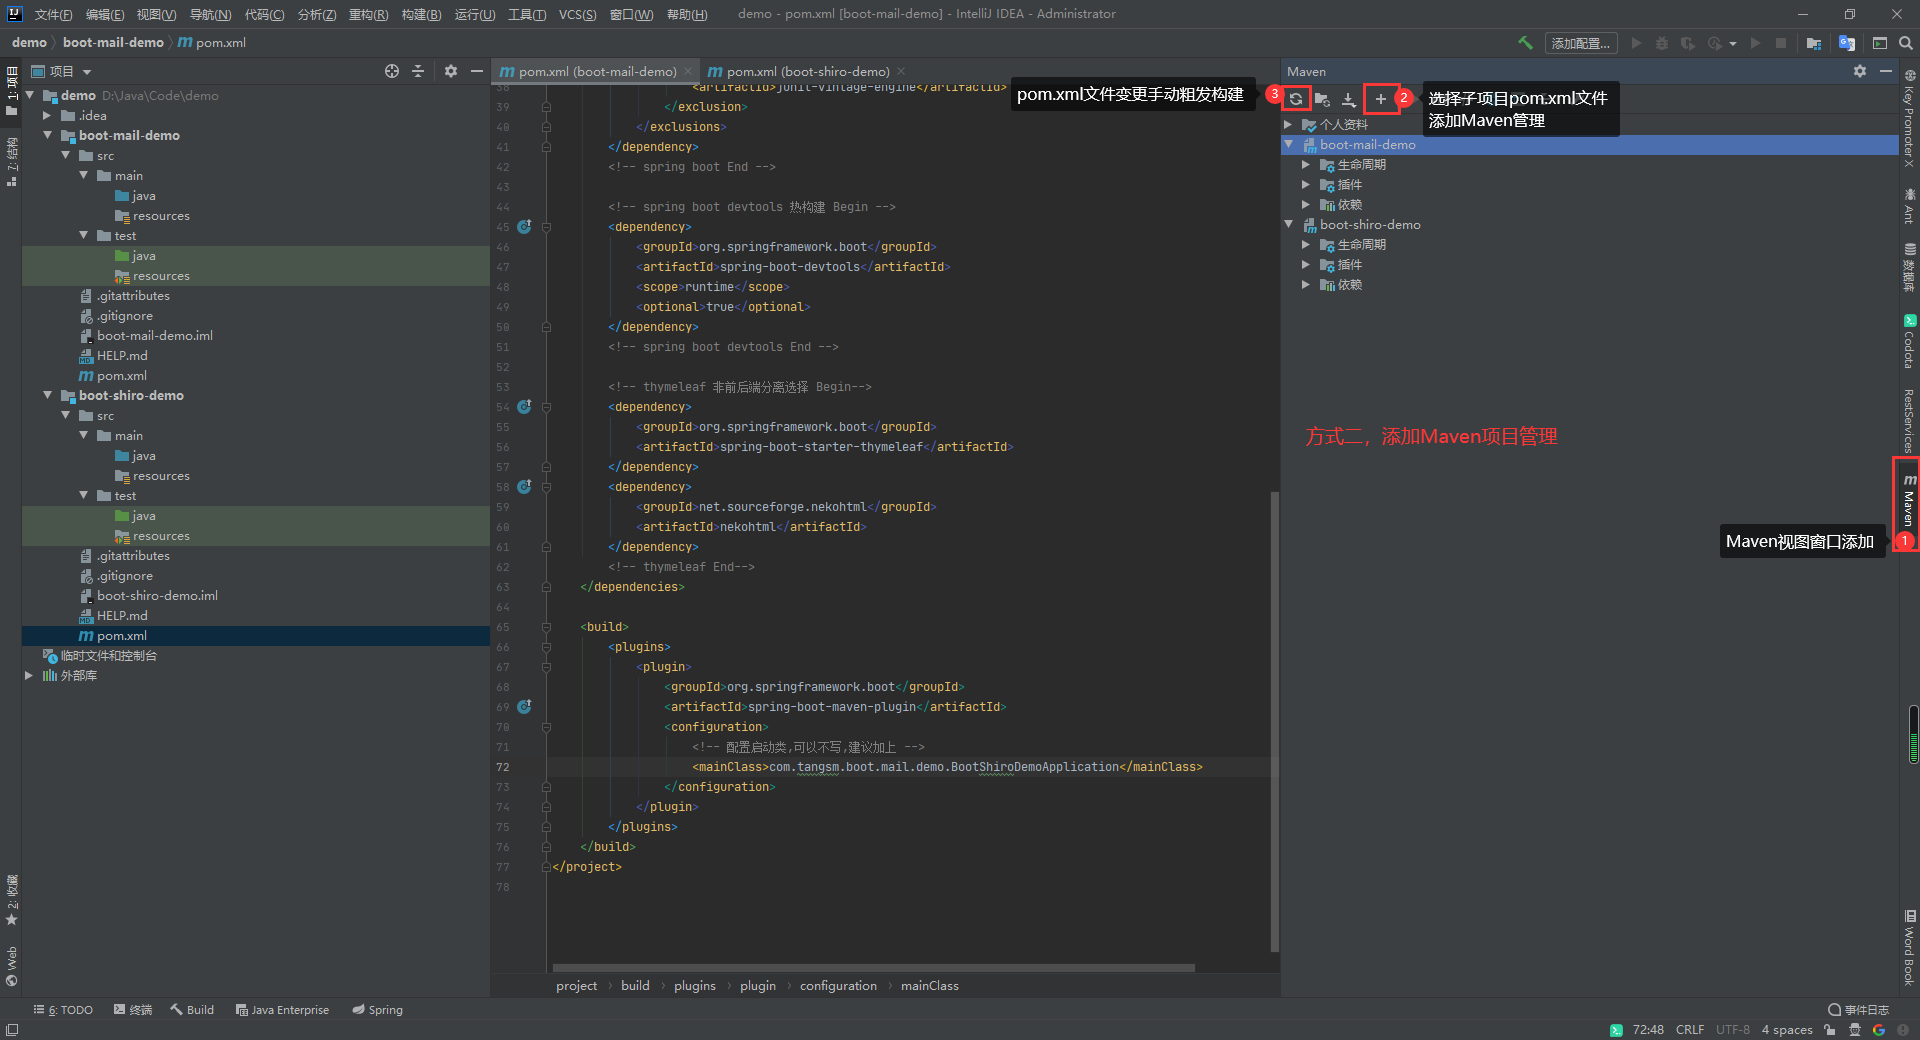The height and width of the screenshot is (1040, 1920).
Task: Click CRLF line separator in status bar
Action: click(1690, 1030)
